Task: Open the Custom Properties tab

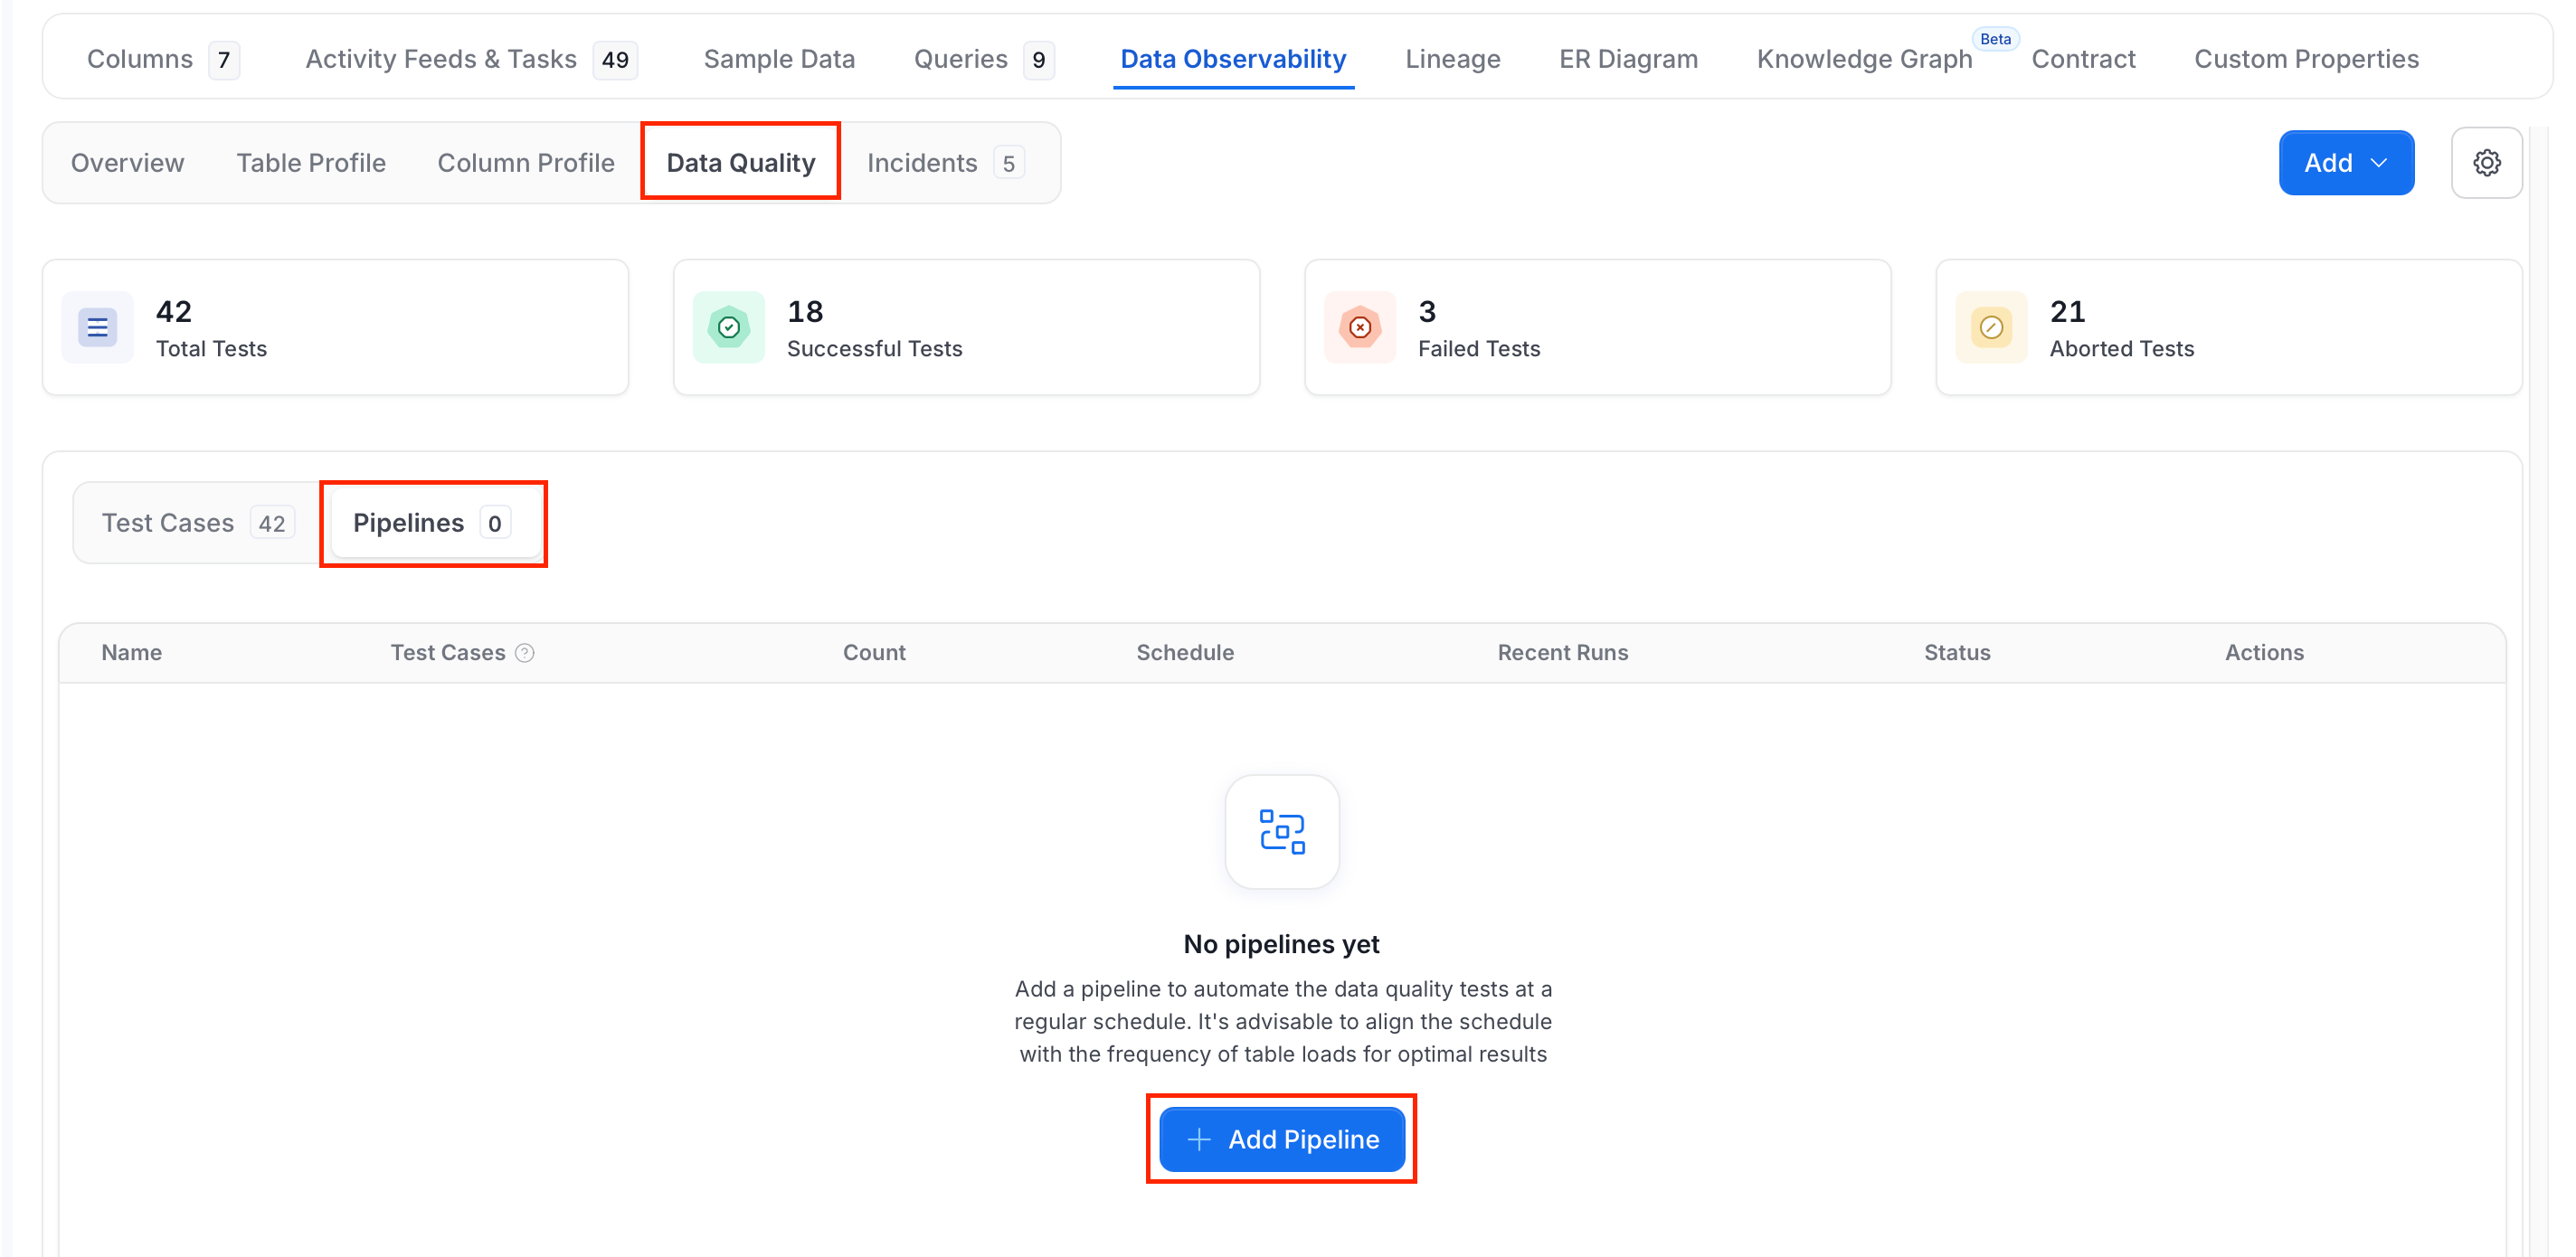Action: pyautogui.click(x=2306, y=59)
